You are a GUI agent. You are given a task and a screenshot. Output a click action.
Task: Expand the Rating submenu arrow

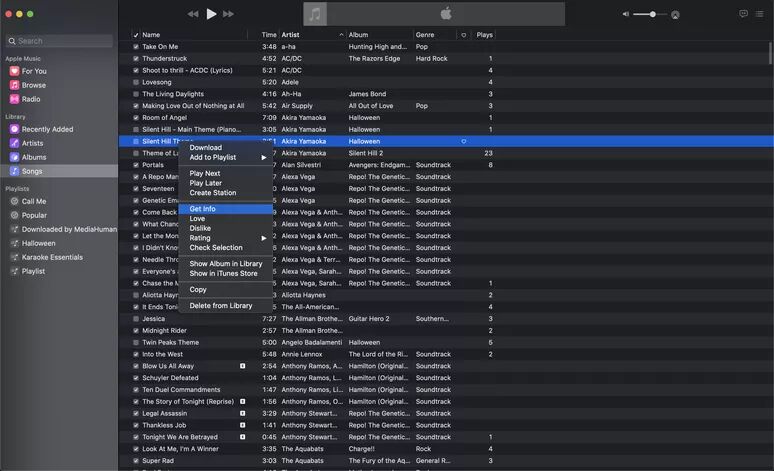click(x=264, y=238)
